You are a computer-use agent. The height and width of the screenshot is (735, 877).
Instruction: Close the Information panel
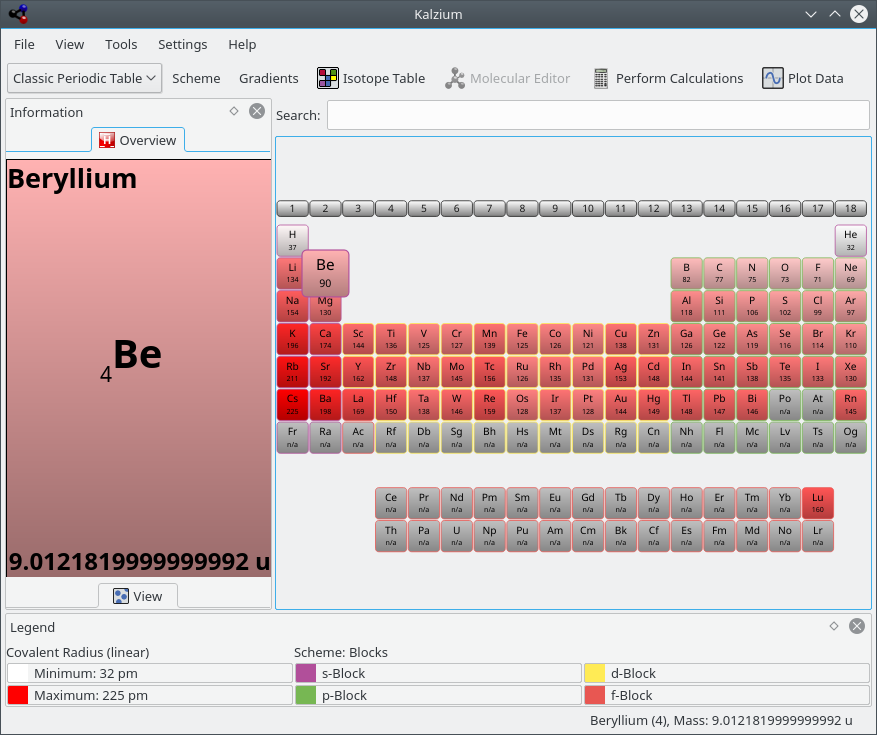(x=257, y=111)
